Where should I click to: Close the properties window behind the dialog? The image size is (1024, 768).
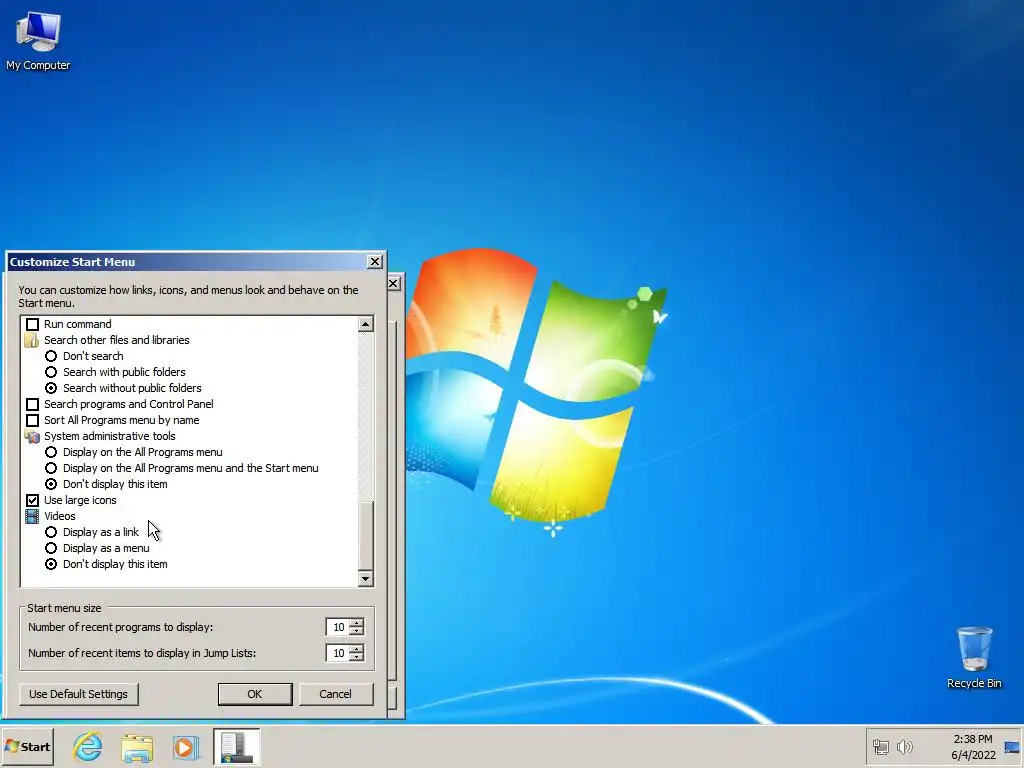[x=393, y=283]
